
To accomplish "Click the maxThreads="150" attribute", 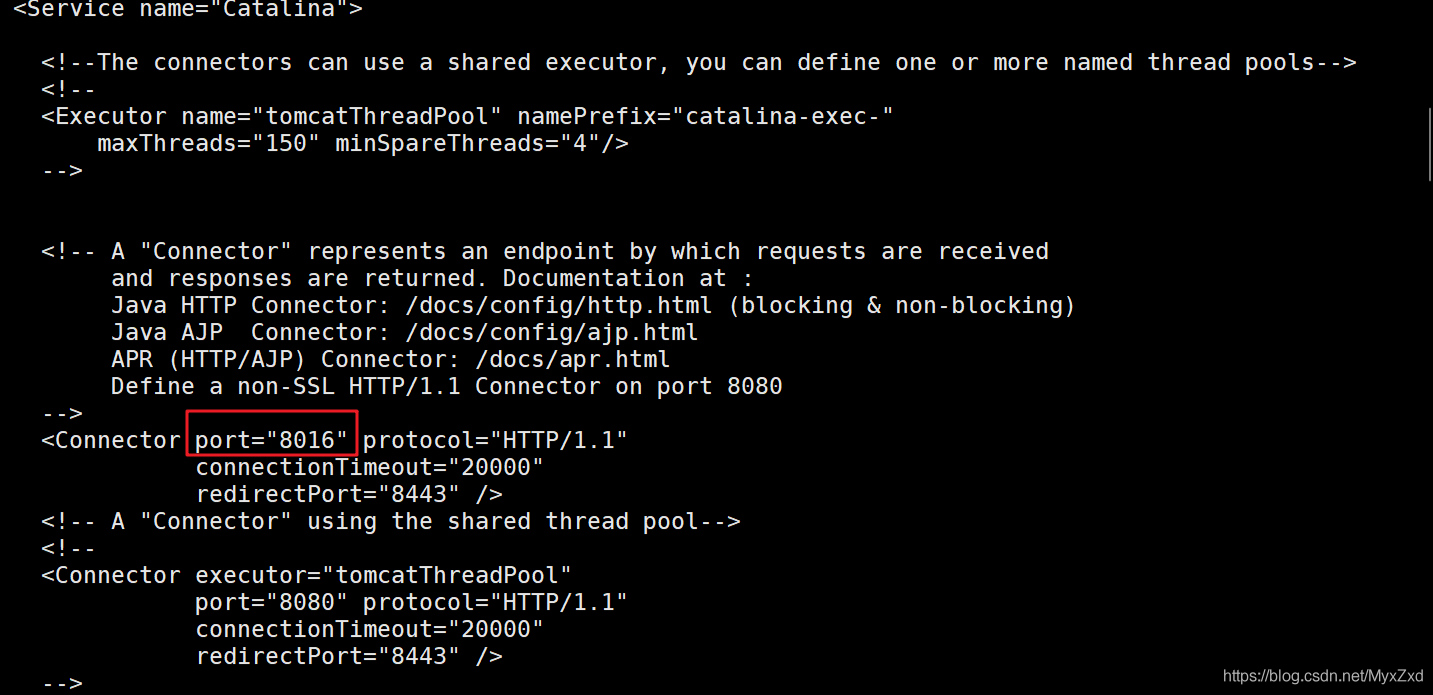I will 208,143.
